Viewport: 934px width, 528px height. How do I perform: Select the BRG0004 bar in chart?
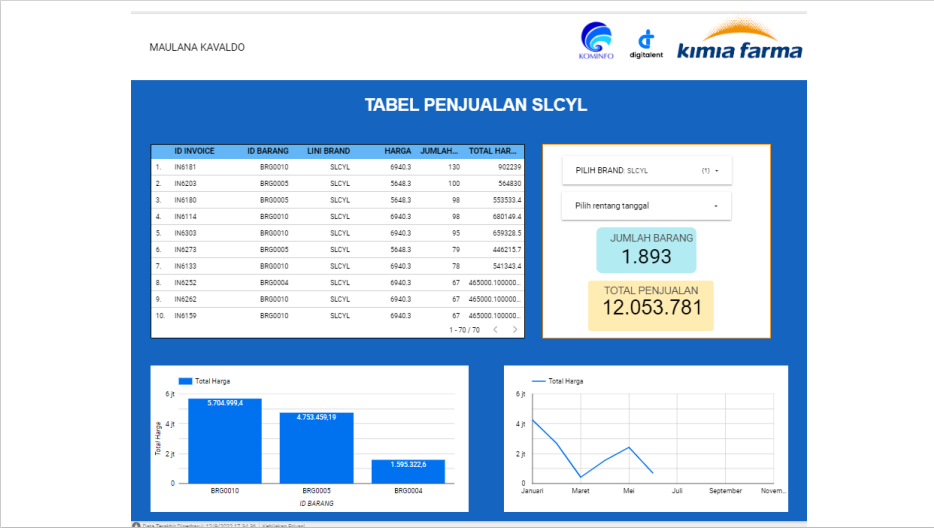(x=408, y=471)
